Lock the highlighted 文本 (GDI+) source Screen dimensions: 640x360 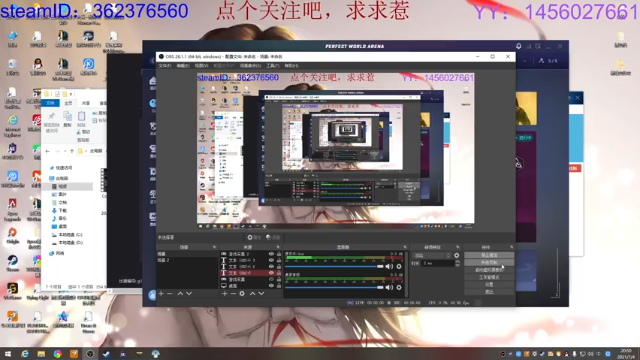click(279, 273)
